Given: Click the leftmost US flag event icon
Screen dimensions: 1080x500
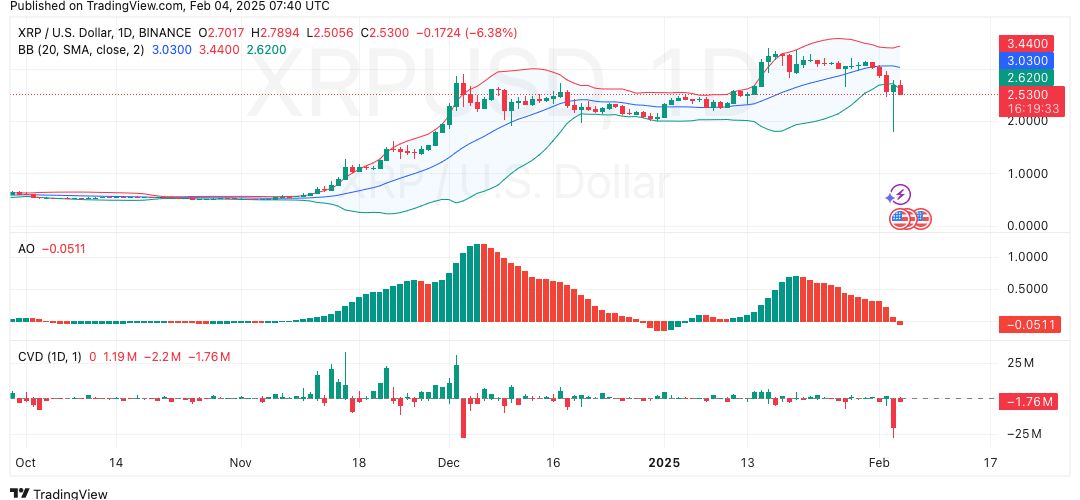Looking at the screenshot, I should click(899, 218).
